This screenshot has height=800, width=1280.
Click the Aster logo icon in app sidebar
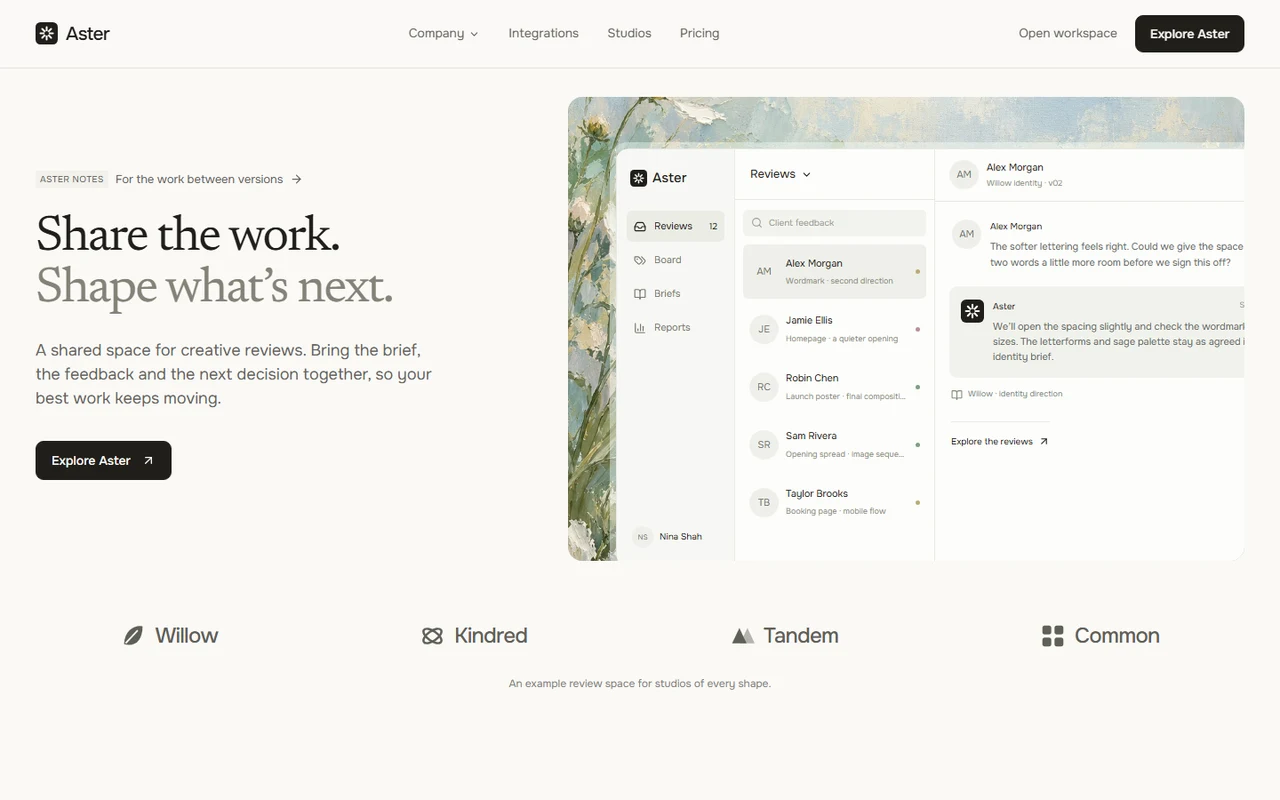638,178
